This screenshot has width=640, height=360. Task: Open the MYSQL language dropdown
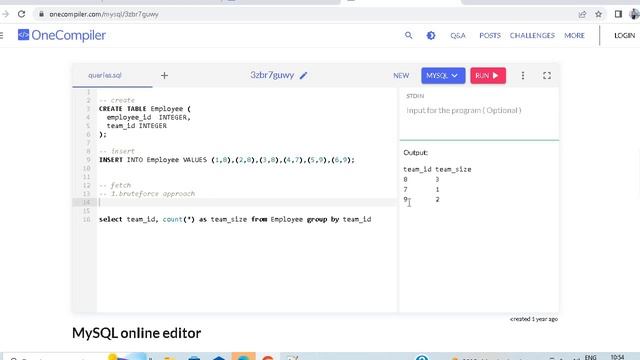pyautogui.click(x=443, y=76)
